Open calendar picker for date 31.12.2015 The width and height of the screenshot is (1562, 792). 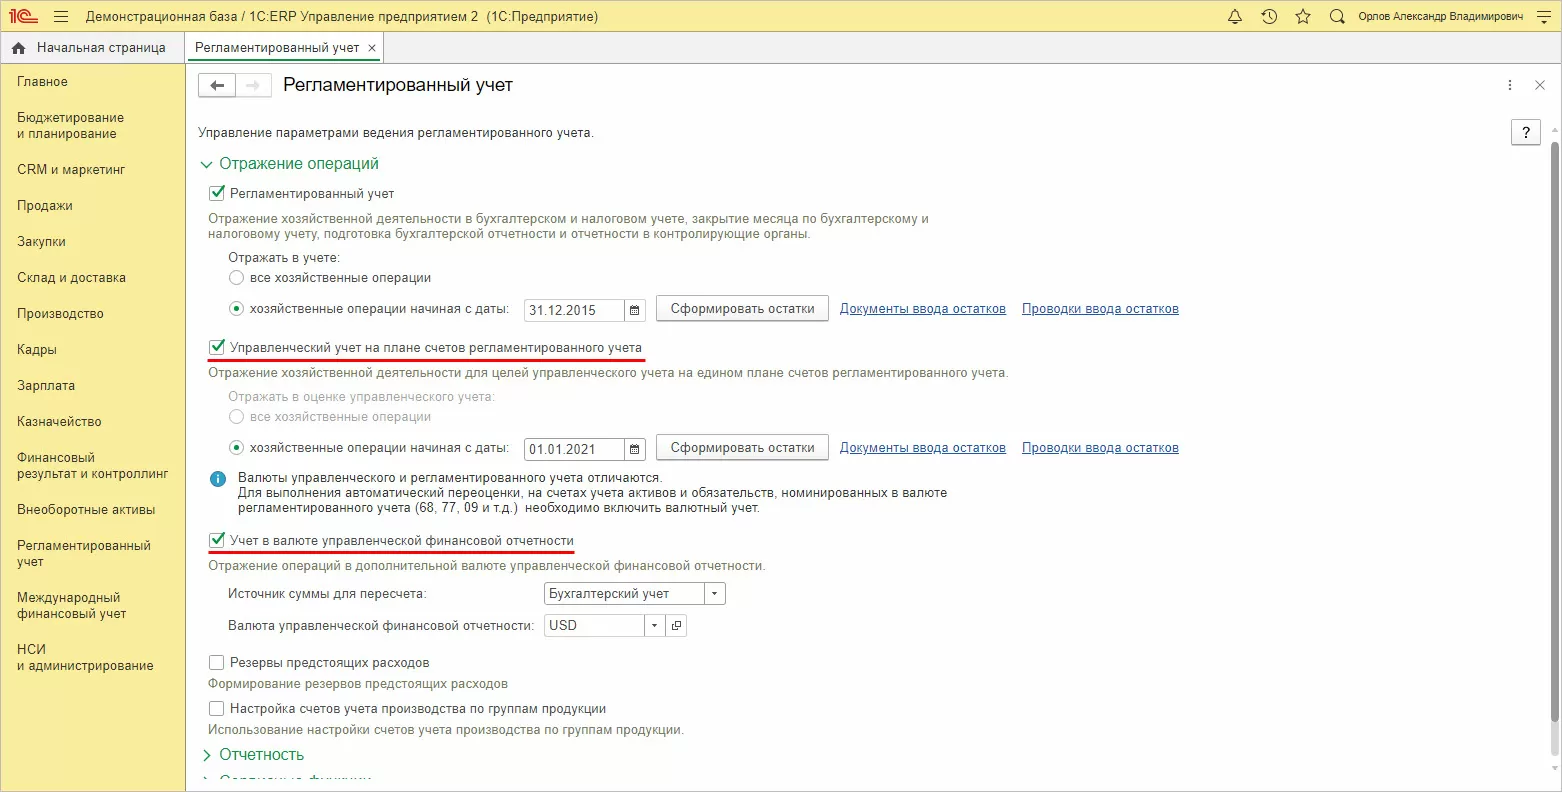tap(635, 310)
